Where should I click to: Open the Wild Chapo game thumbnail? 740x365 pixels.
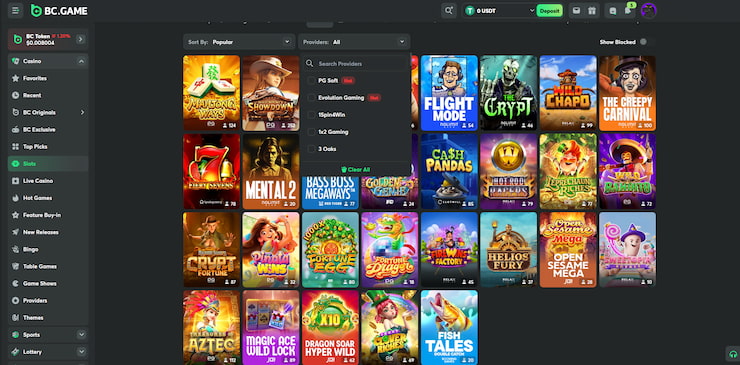pos(568,93)
